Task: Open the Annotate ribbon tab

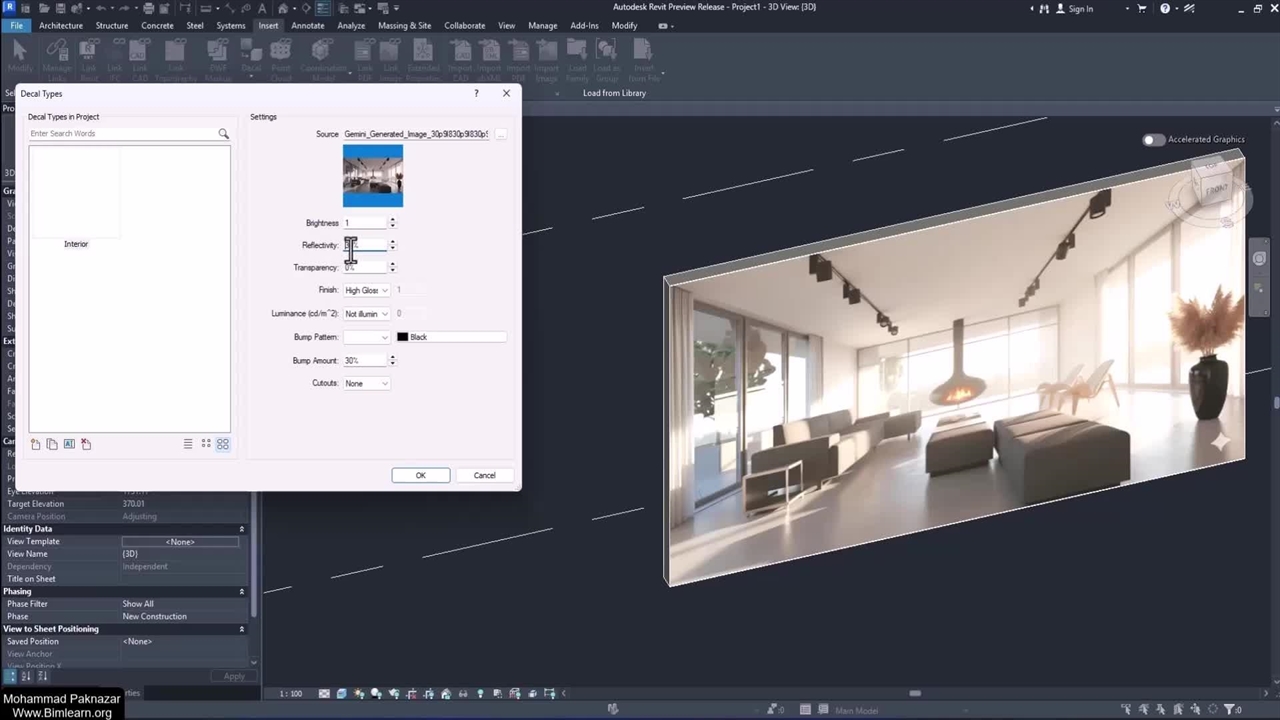Action: click(307, 26)
